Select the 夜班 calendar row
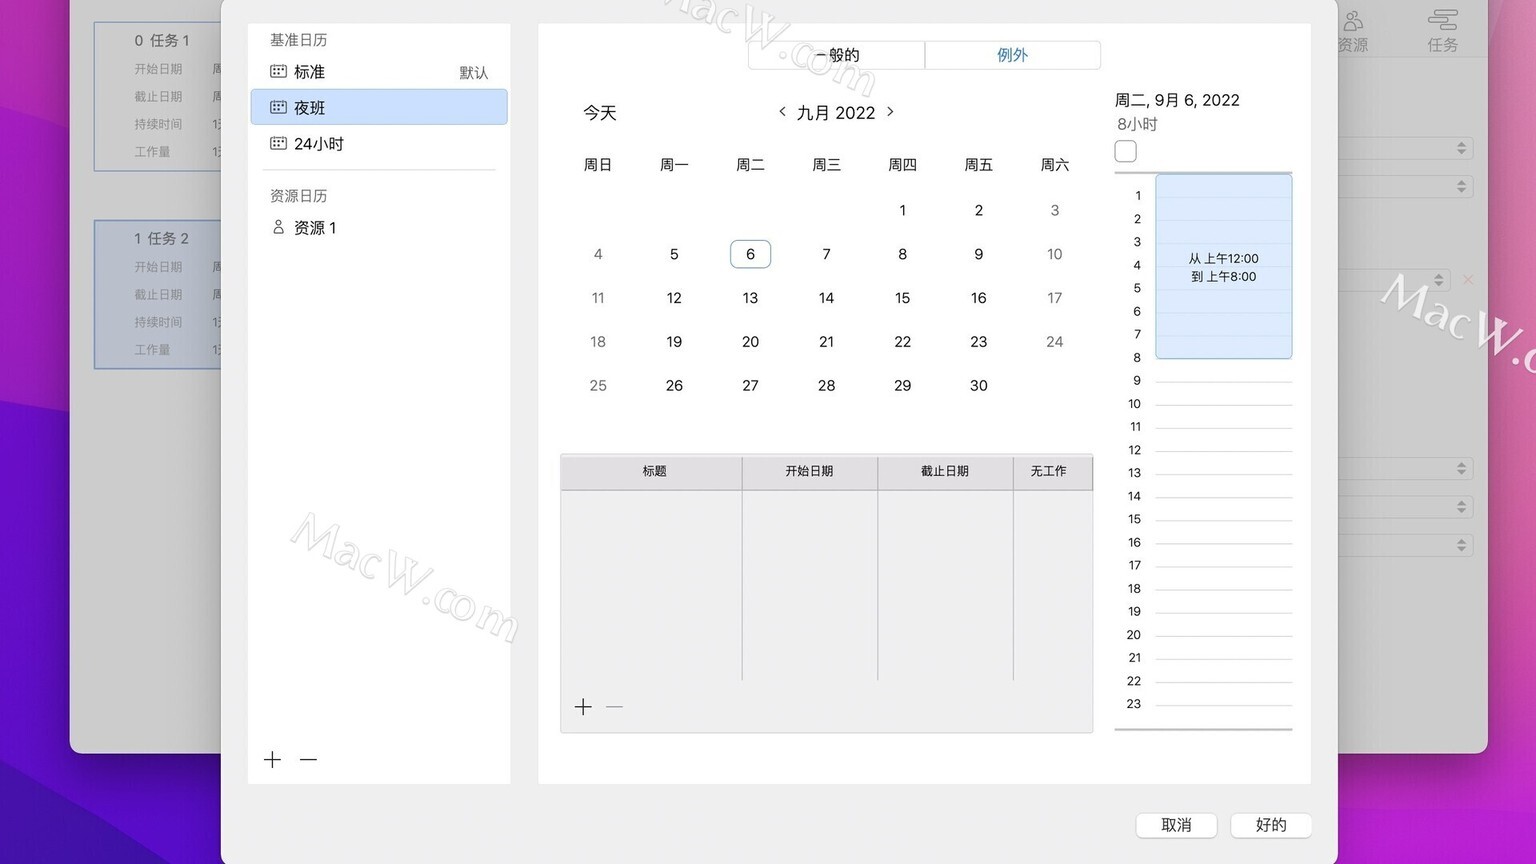Viewport: 1536px width, 864px height. point(379,107)
